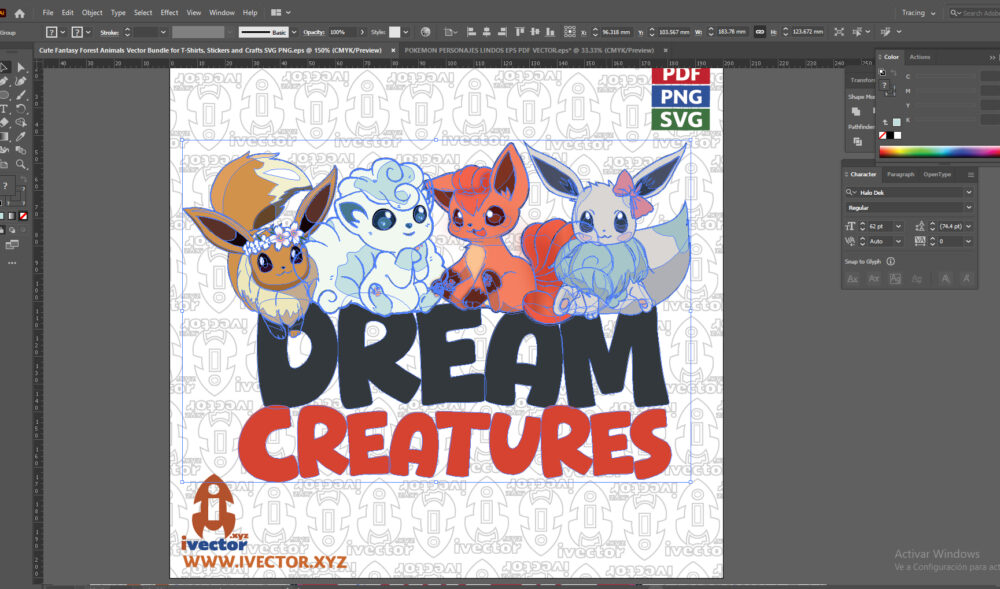Click Horizontal Align Center icon
1000x589 pixels.
tap(487, 32)
